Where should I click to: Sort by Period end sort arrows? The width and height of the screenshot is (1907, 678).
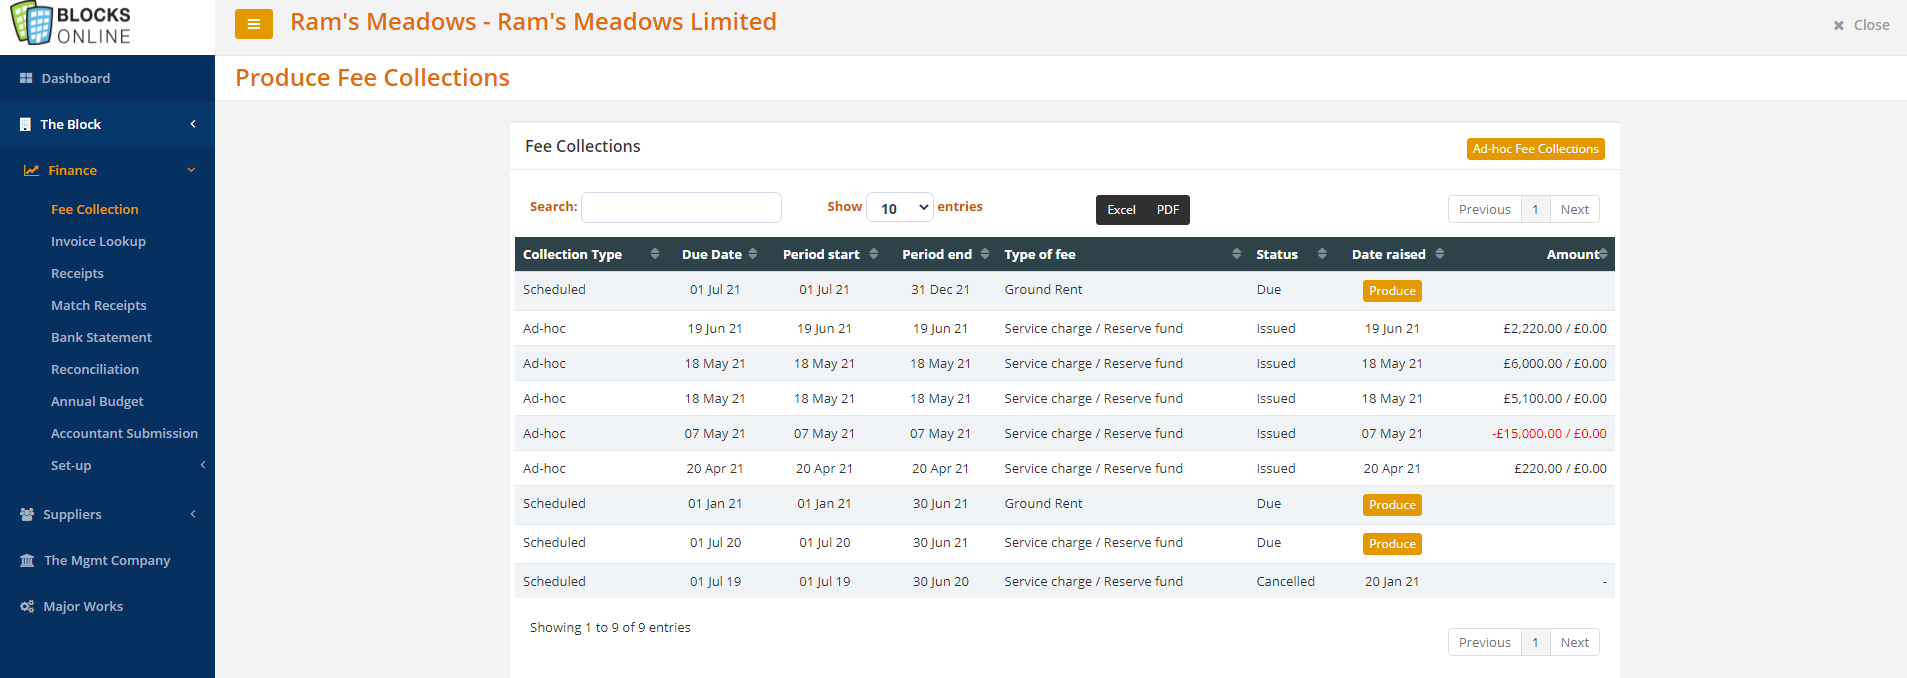click(984, 254)
